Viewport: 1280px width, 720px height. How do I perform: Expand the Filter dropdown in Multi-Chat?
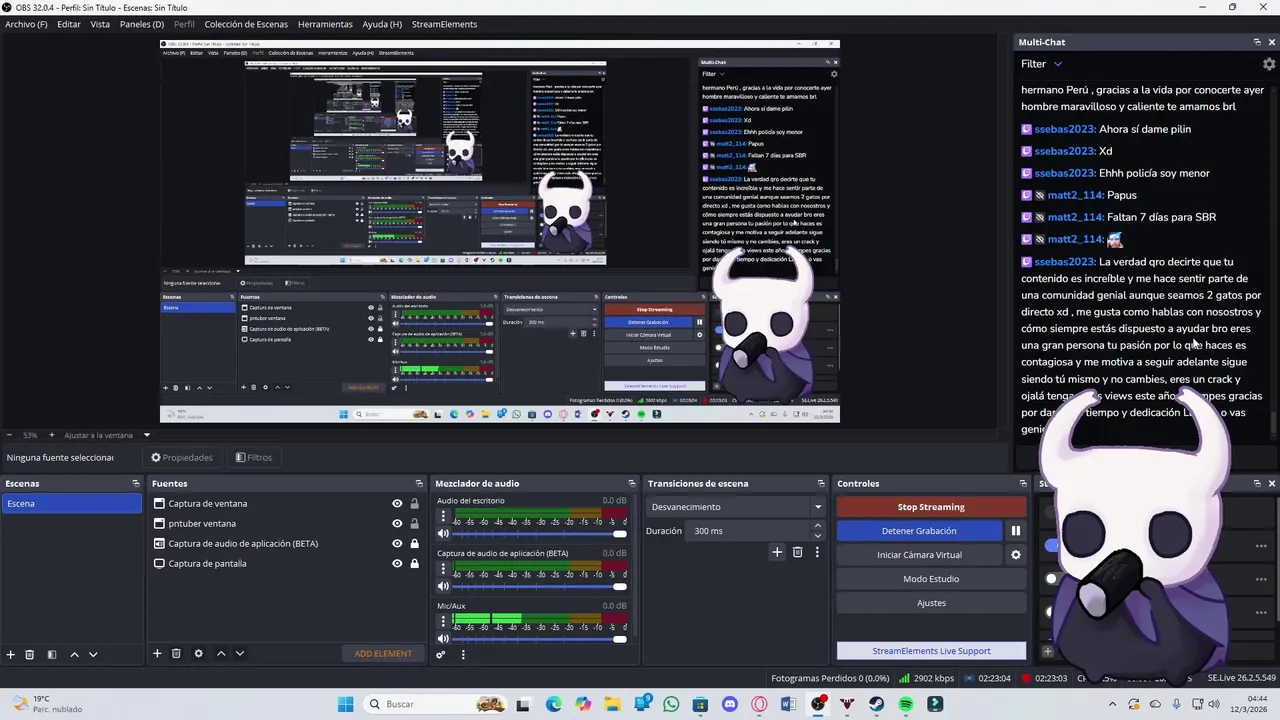(x=1057, y=64)
